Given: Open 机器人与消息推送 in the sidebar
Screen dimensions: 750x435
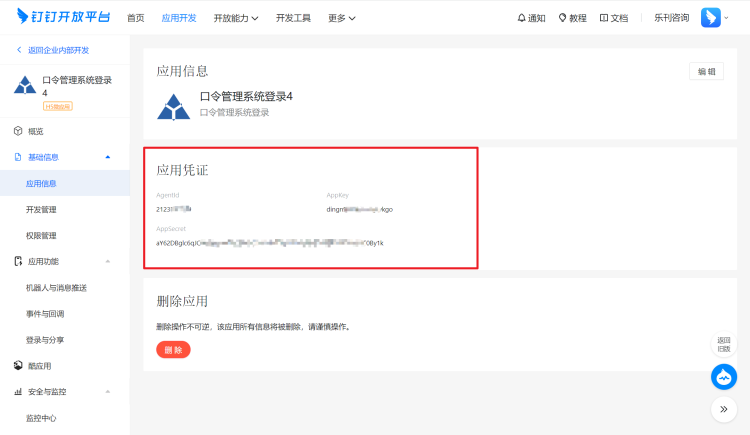Looking at the screenshot, I should [x=56, y=288].
